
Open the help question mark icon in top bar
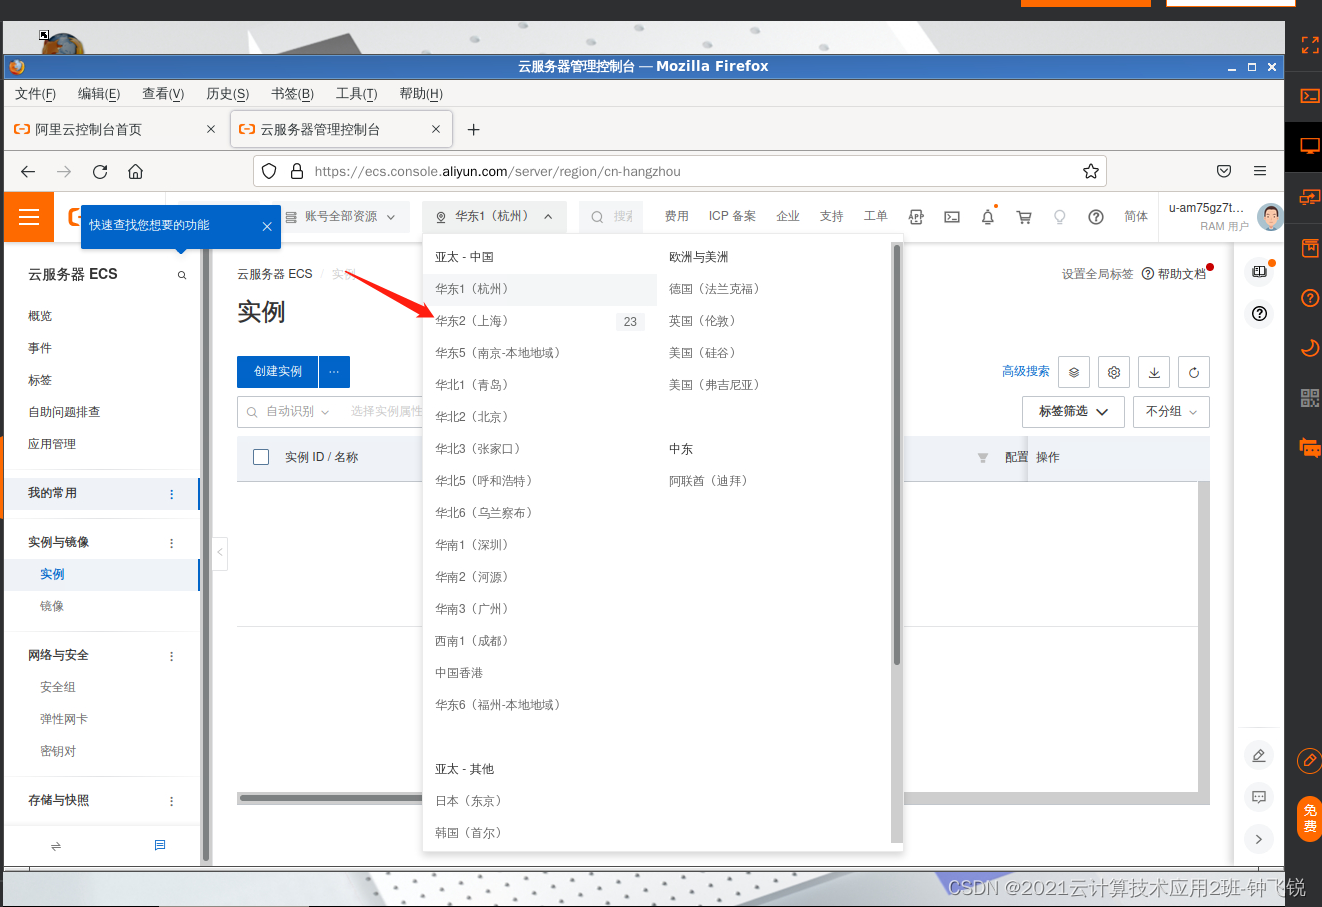pyautogui.click(x=1096, y=217)
